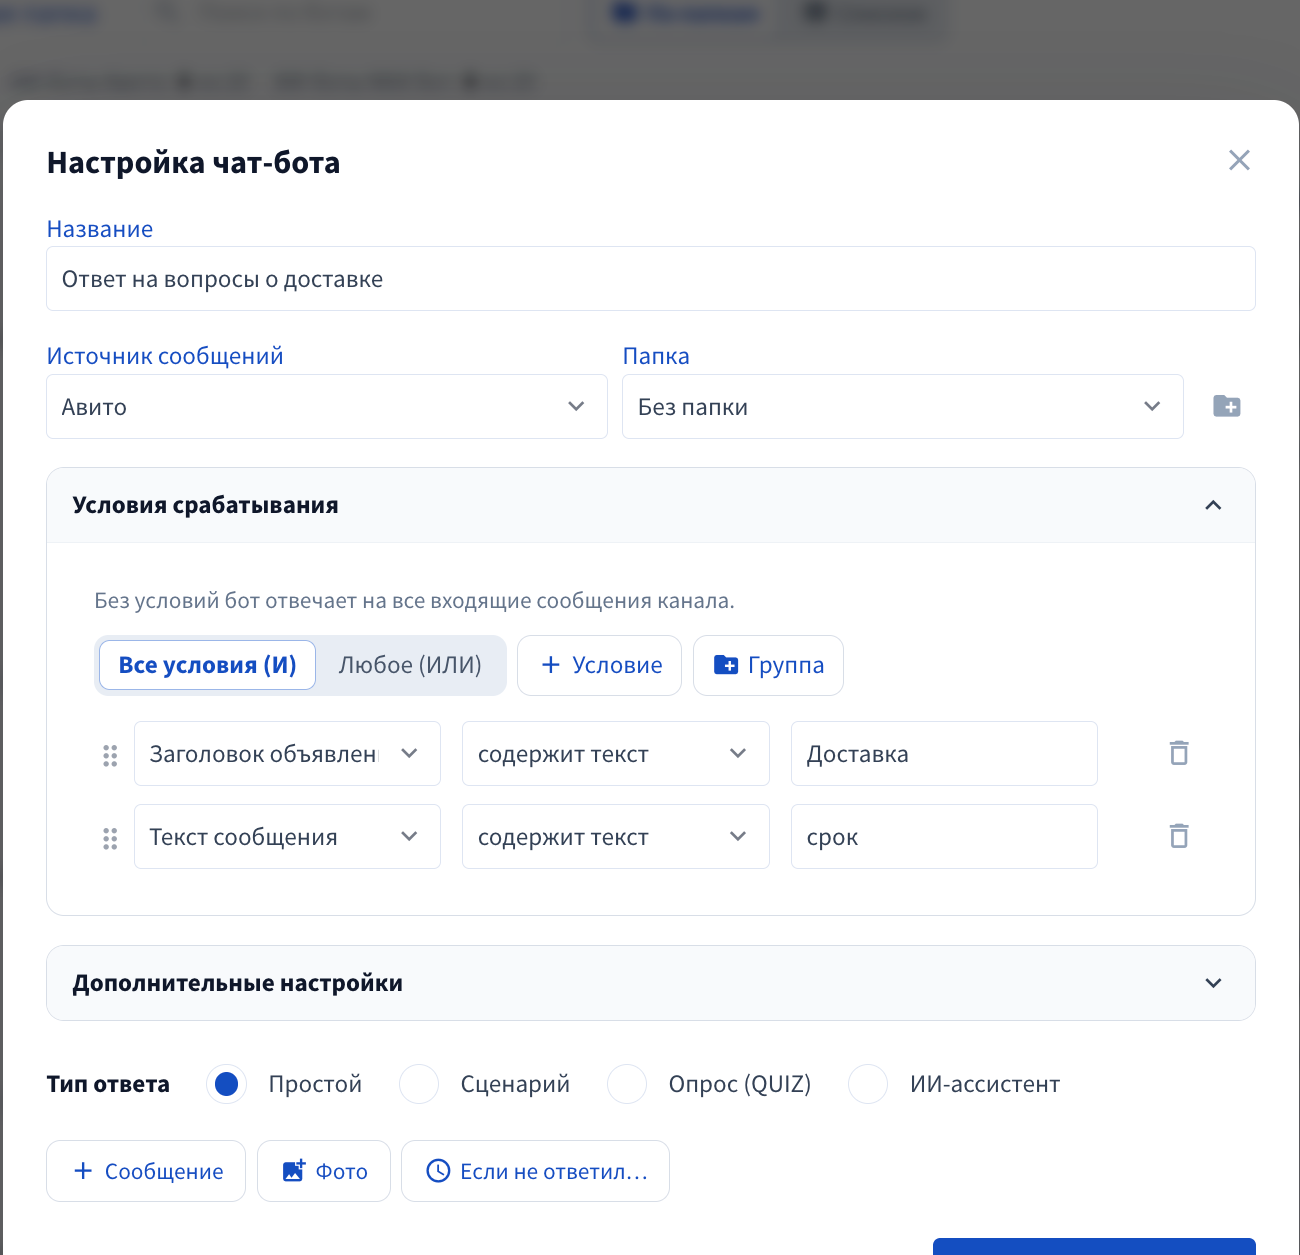The width and height of the screenshot is (1300, 1255).
Task: Select 'Все условия (И)' mode
Action: tap(207, 665)
